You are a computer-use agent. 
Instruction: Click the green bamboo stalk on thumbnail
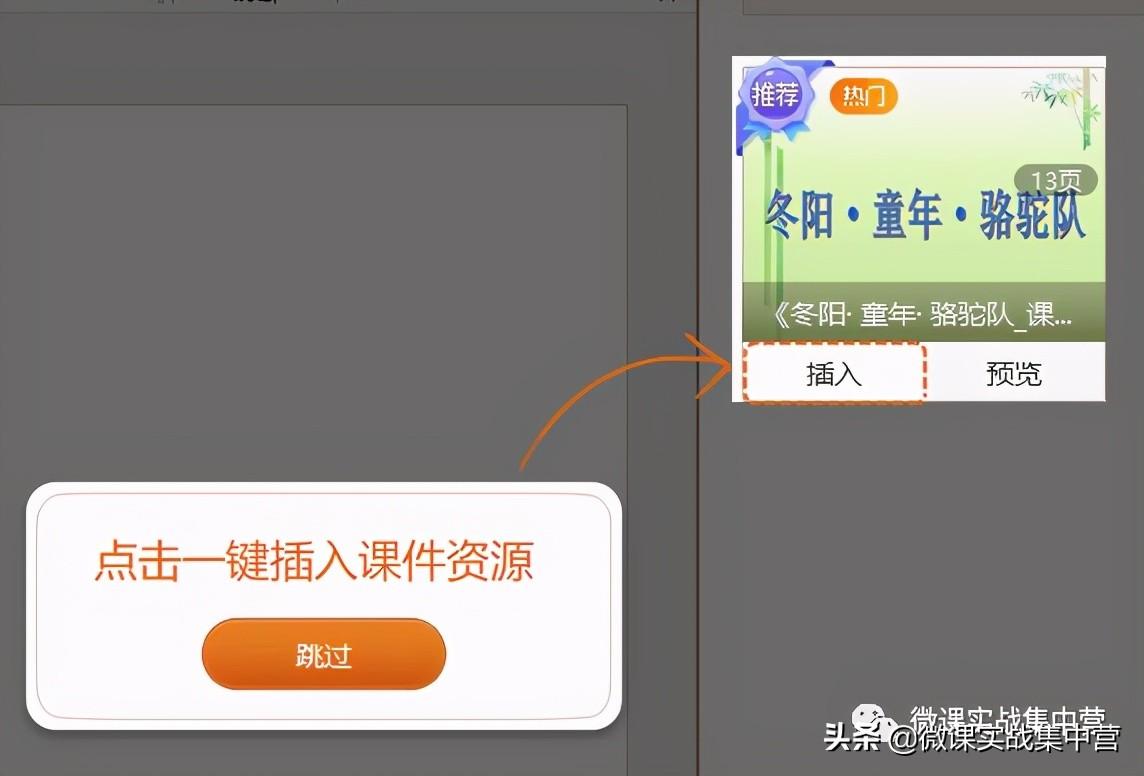[x=772, y=219]
